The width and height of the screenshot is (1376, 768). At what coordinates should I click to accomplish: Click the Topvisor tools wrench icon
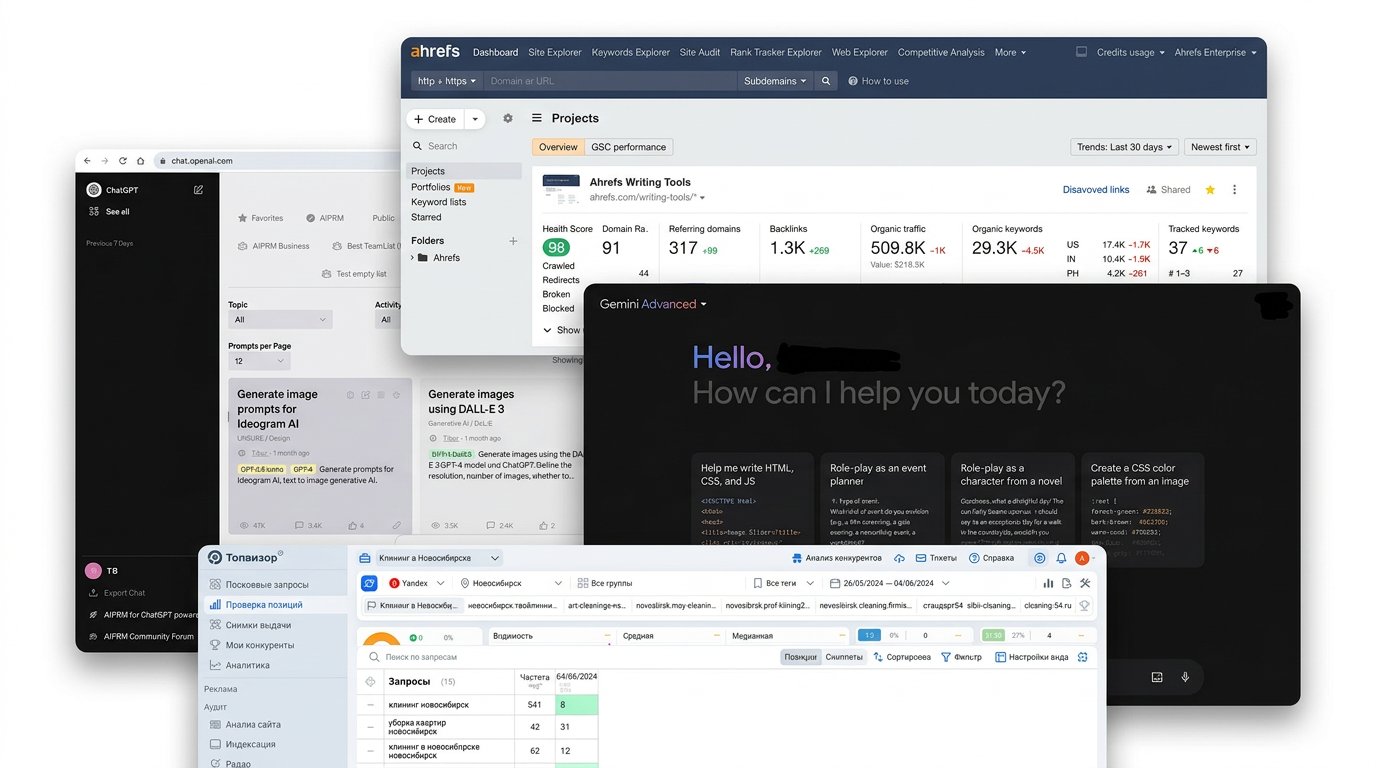coord(1085,583)
